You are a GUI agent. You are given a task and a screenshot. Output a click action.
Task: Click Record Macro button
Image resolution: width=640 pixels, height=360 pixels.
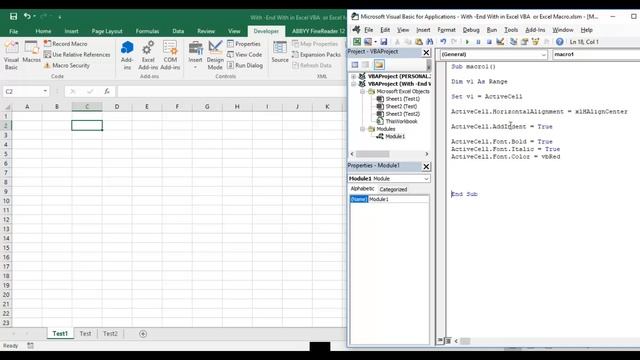point(65,44)
